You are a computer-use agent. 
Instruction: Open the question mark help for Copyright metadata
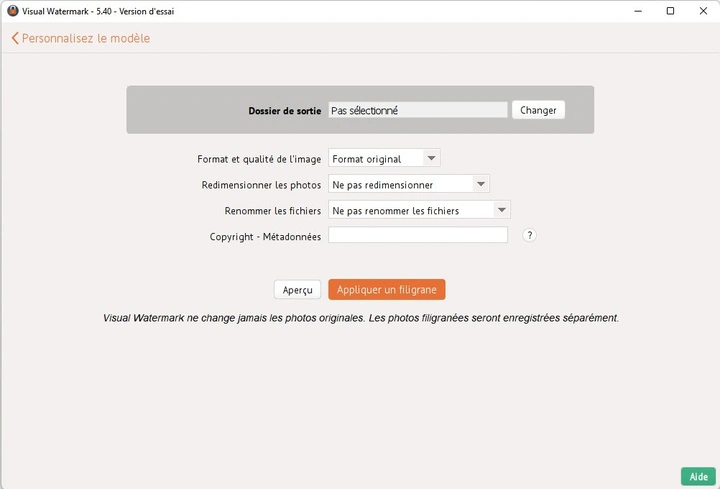point(529,235)
